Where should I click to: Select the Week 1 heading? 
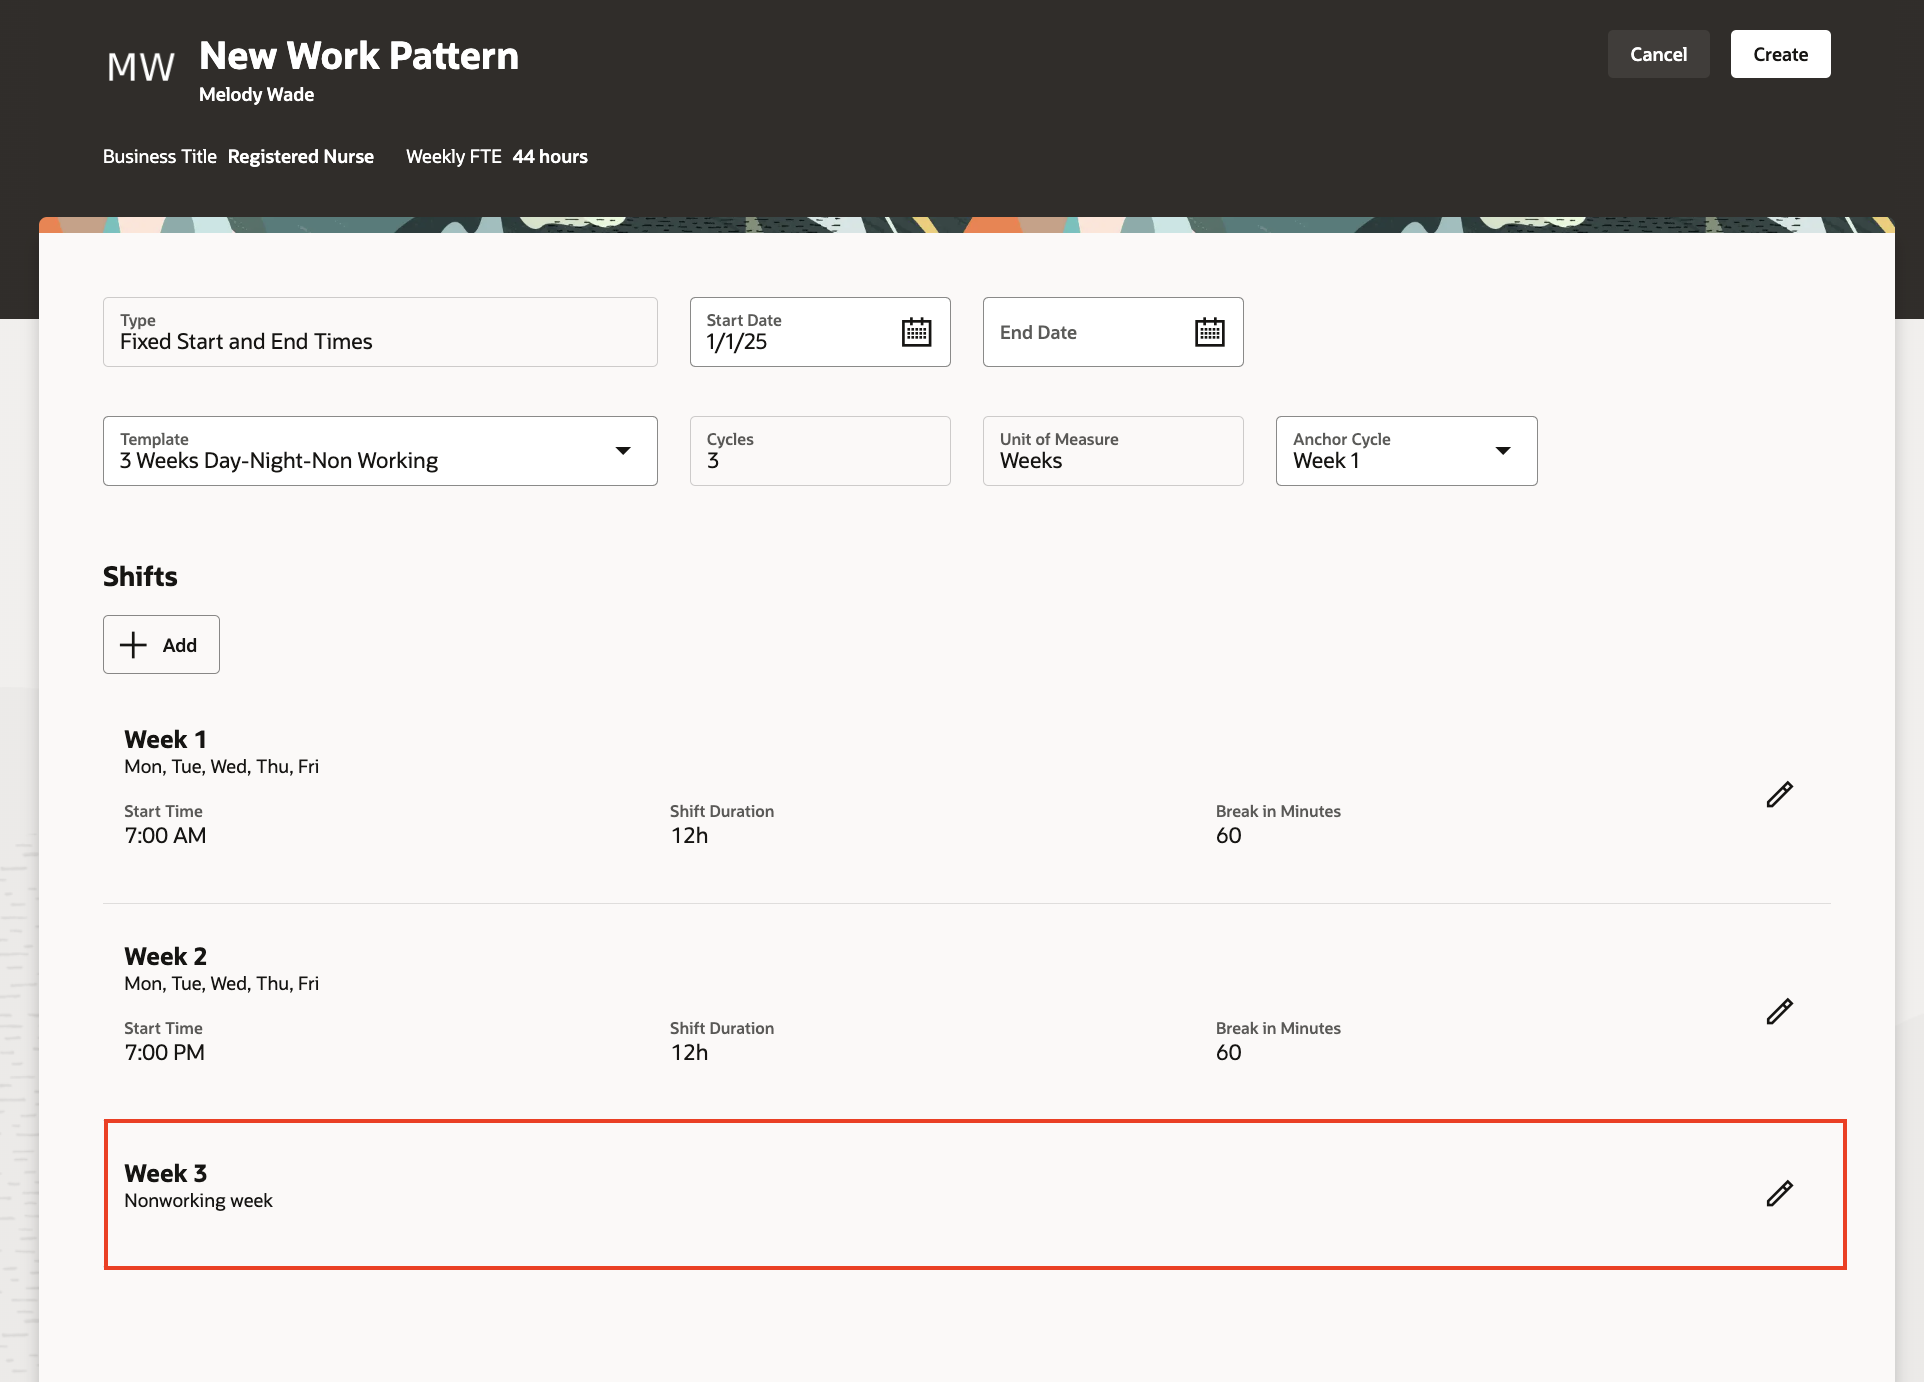click(165, 739)
